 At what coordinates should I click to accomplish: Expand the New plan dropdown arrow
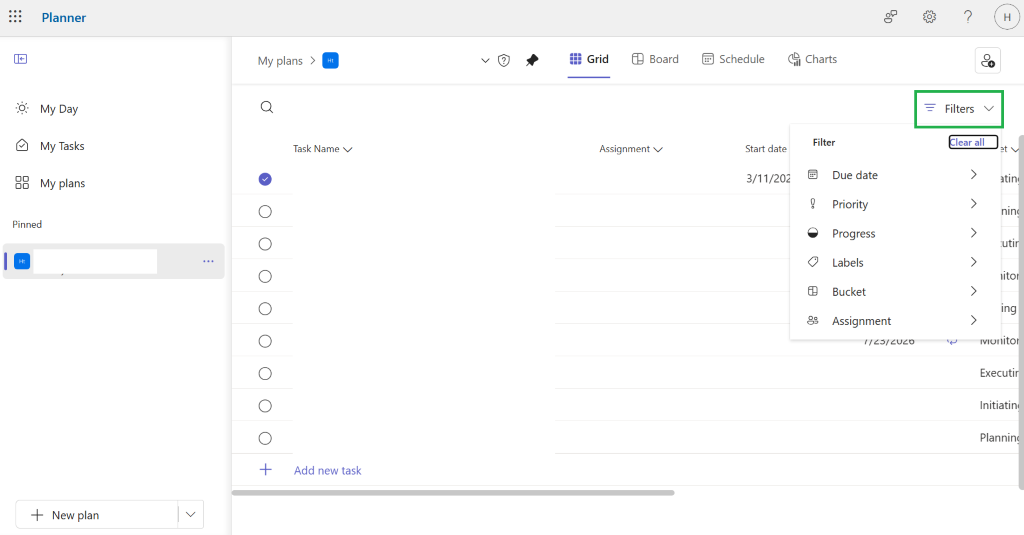click(x=191, y=515)
